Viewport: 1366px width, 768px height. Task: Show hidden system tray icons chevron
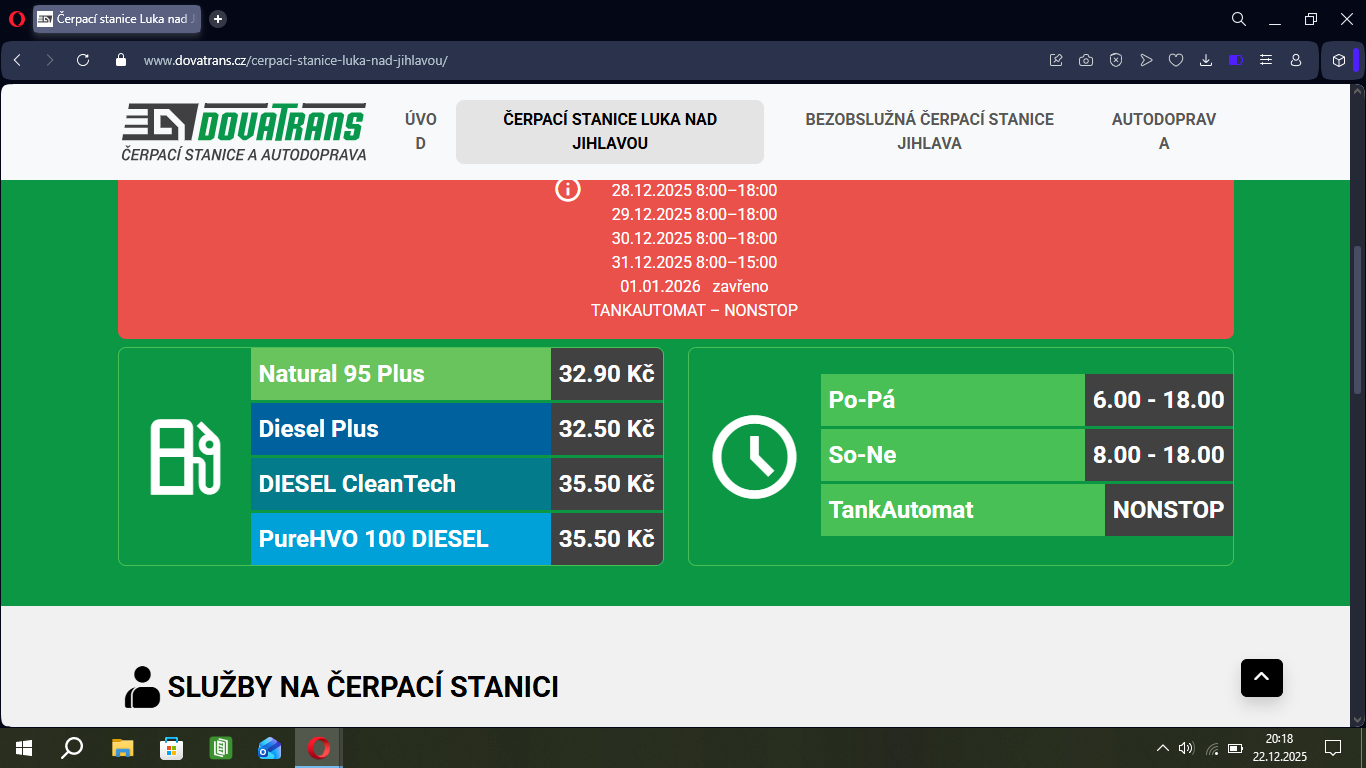[1162, 748]
